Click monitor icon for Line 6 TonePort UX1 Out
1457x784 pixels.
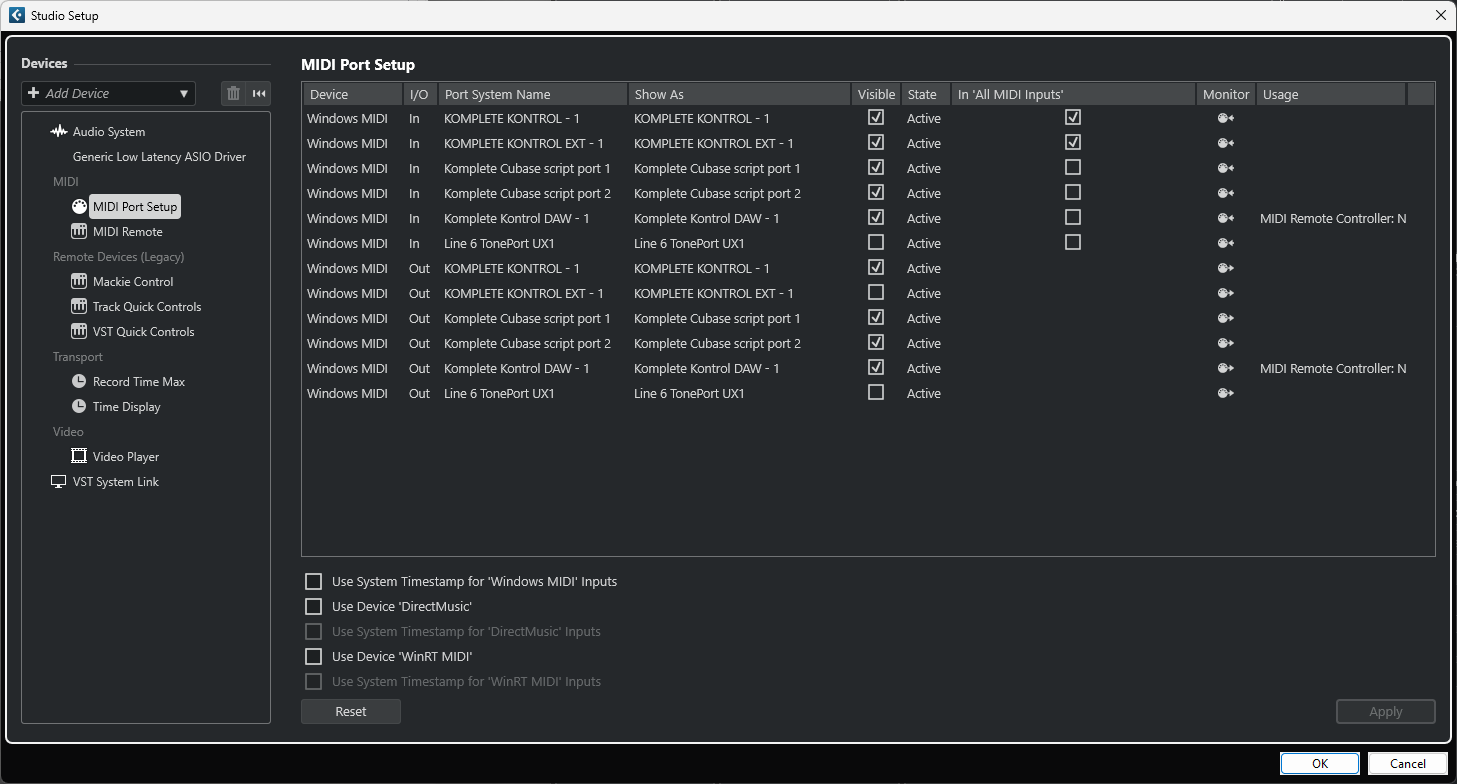[x=1225, y=393]
